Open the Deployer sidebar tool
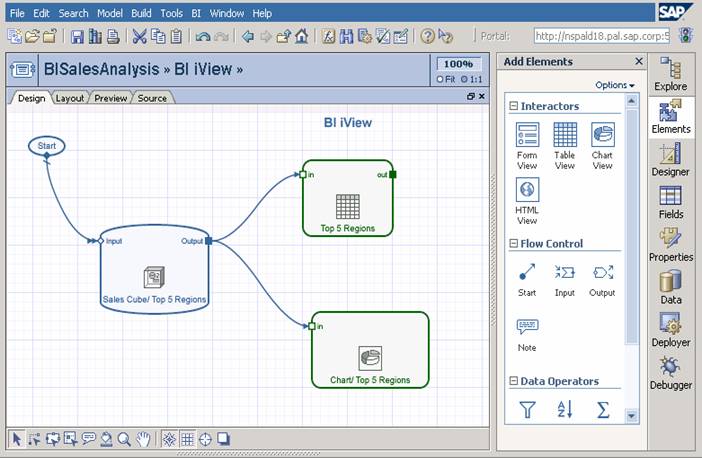This screenshot has width=702, height=458. click(x=671, y=329)
